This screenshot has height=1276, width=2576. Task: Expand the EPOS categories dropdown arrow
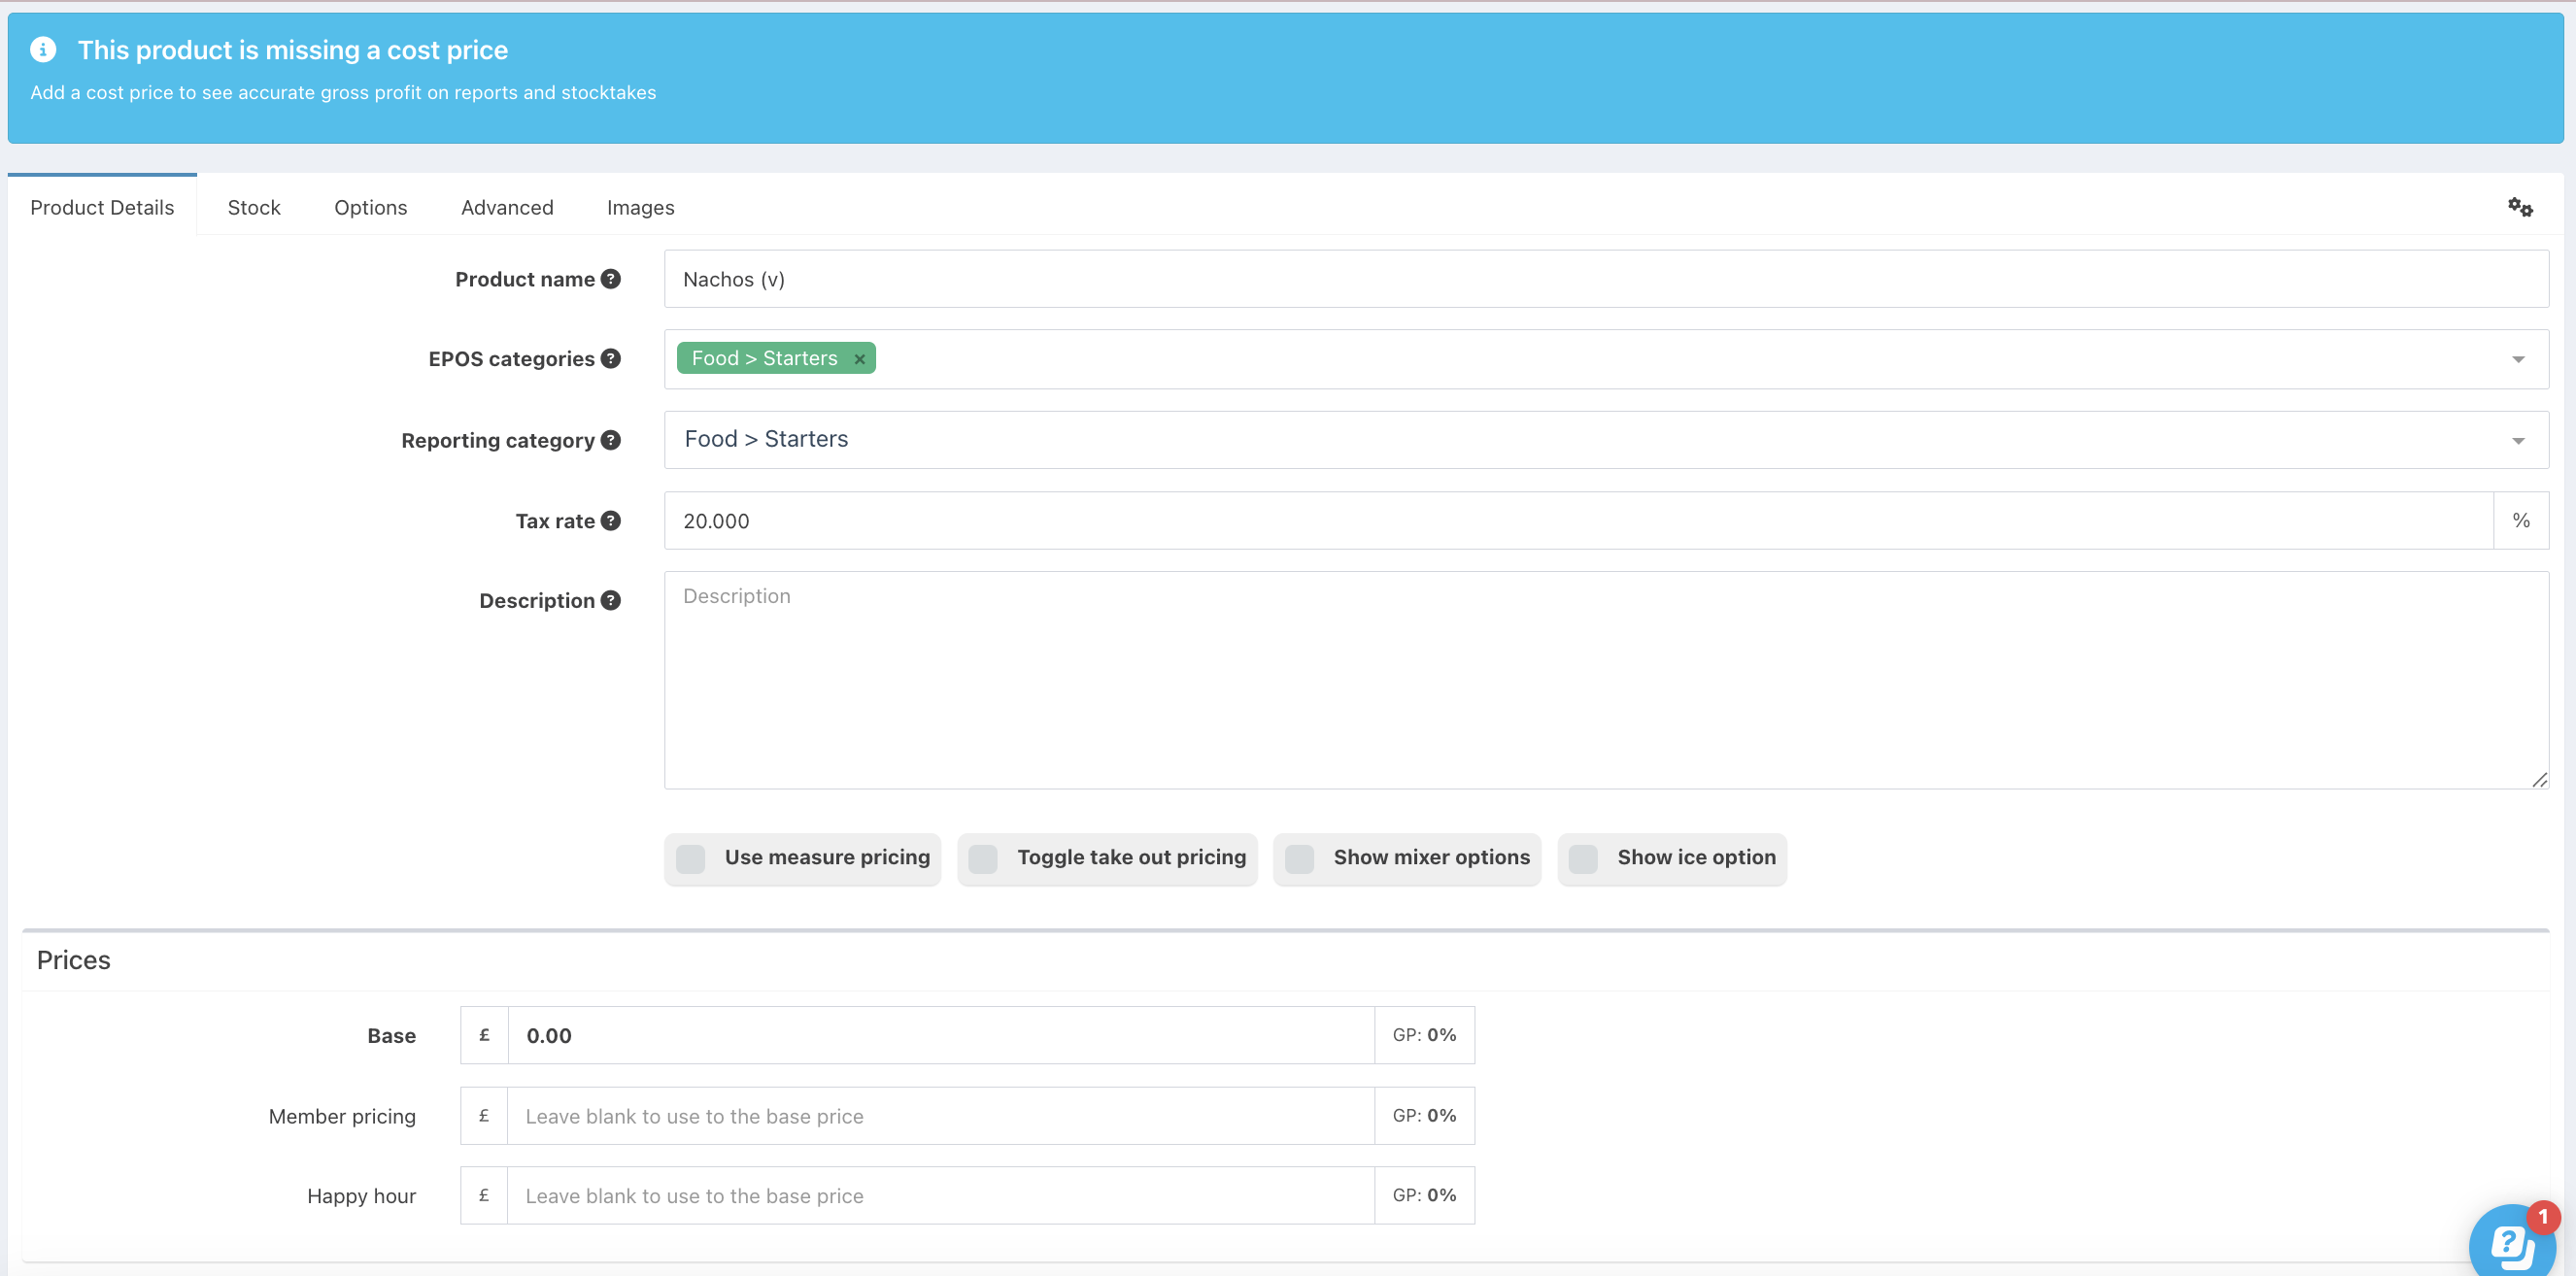pyautogui.click(x=2518, y=359)
